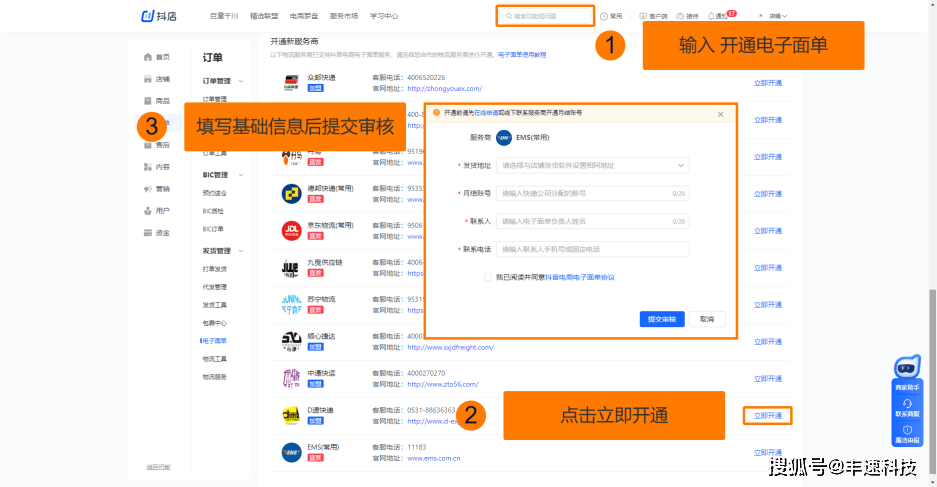The height and width of the screenshot is (487, 937).
Task: Click the EMS logo in the bottom list row
Action: click(x=291, y=452)
